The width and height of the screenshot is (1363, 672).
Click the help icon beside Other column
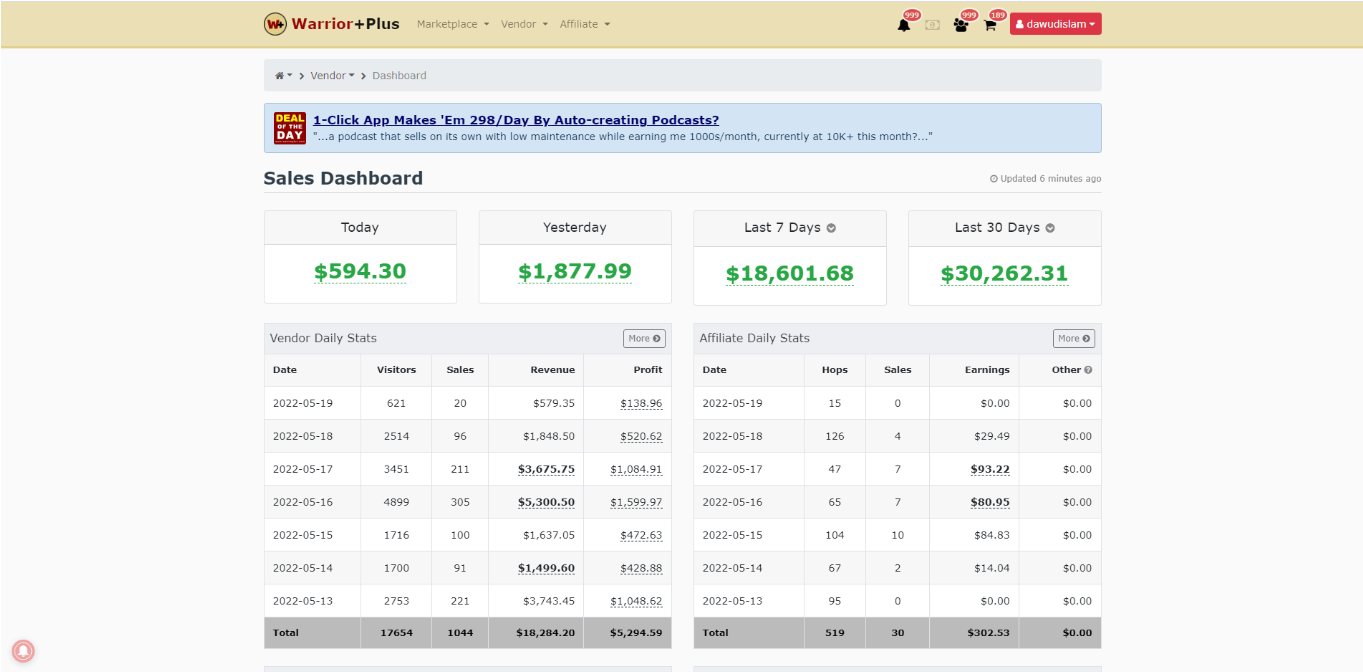click(x=1088, y=370)
